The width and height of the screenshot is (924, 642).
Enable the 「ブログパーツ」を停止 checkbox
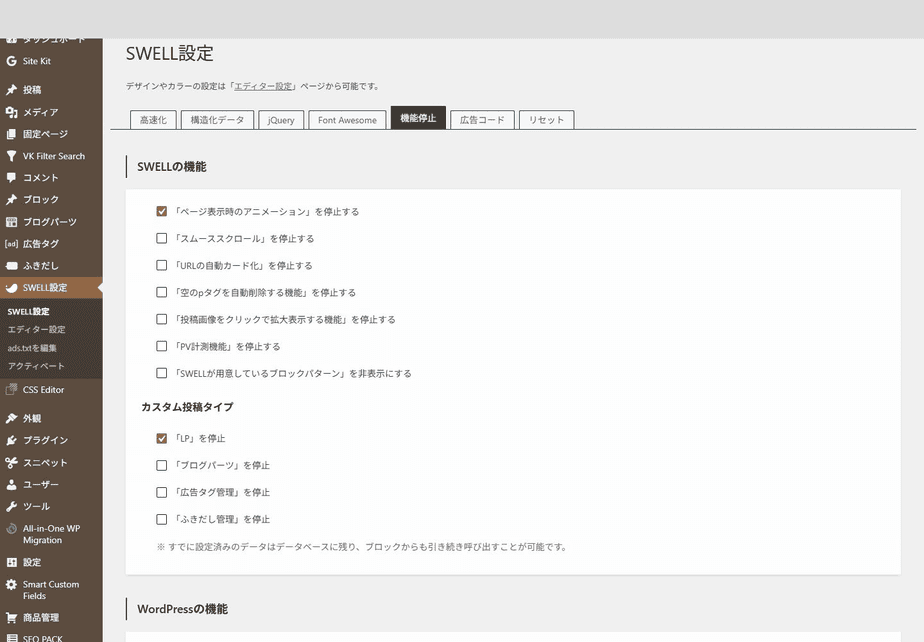tap(161, 465)
